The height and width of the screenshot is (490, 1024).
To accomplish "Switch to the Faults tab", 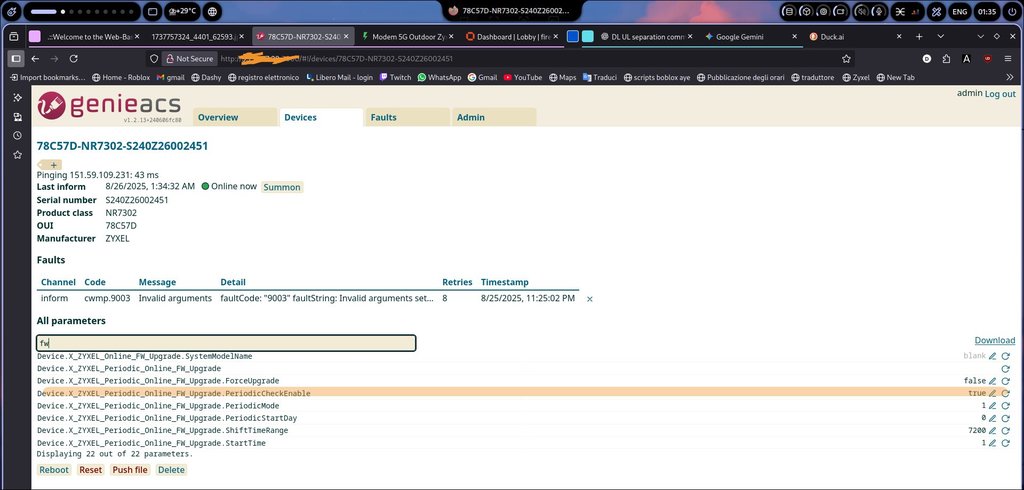I will coord(383,117).
